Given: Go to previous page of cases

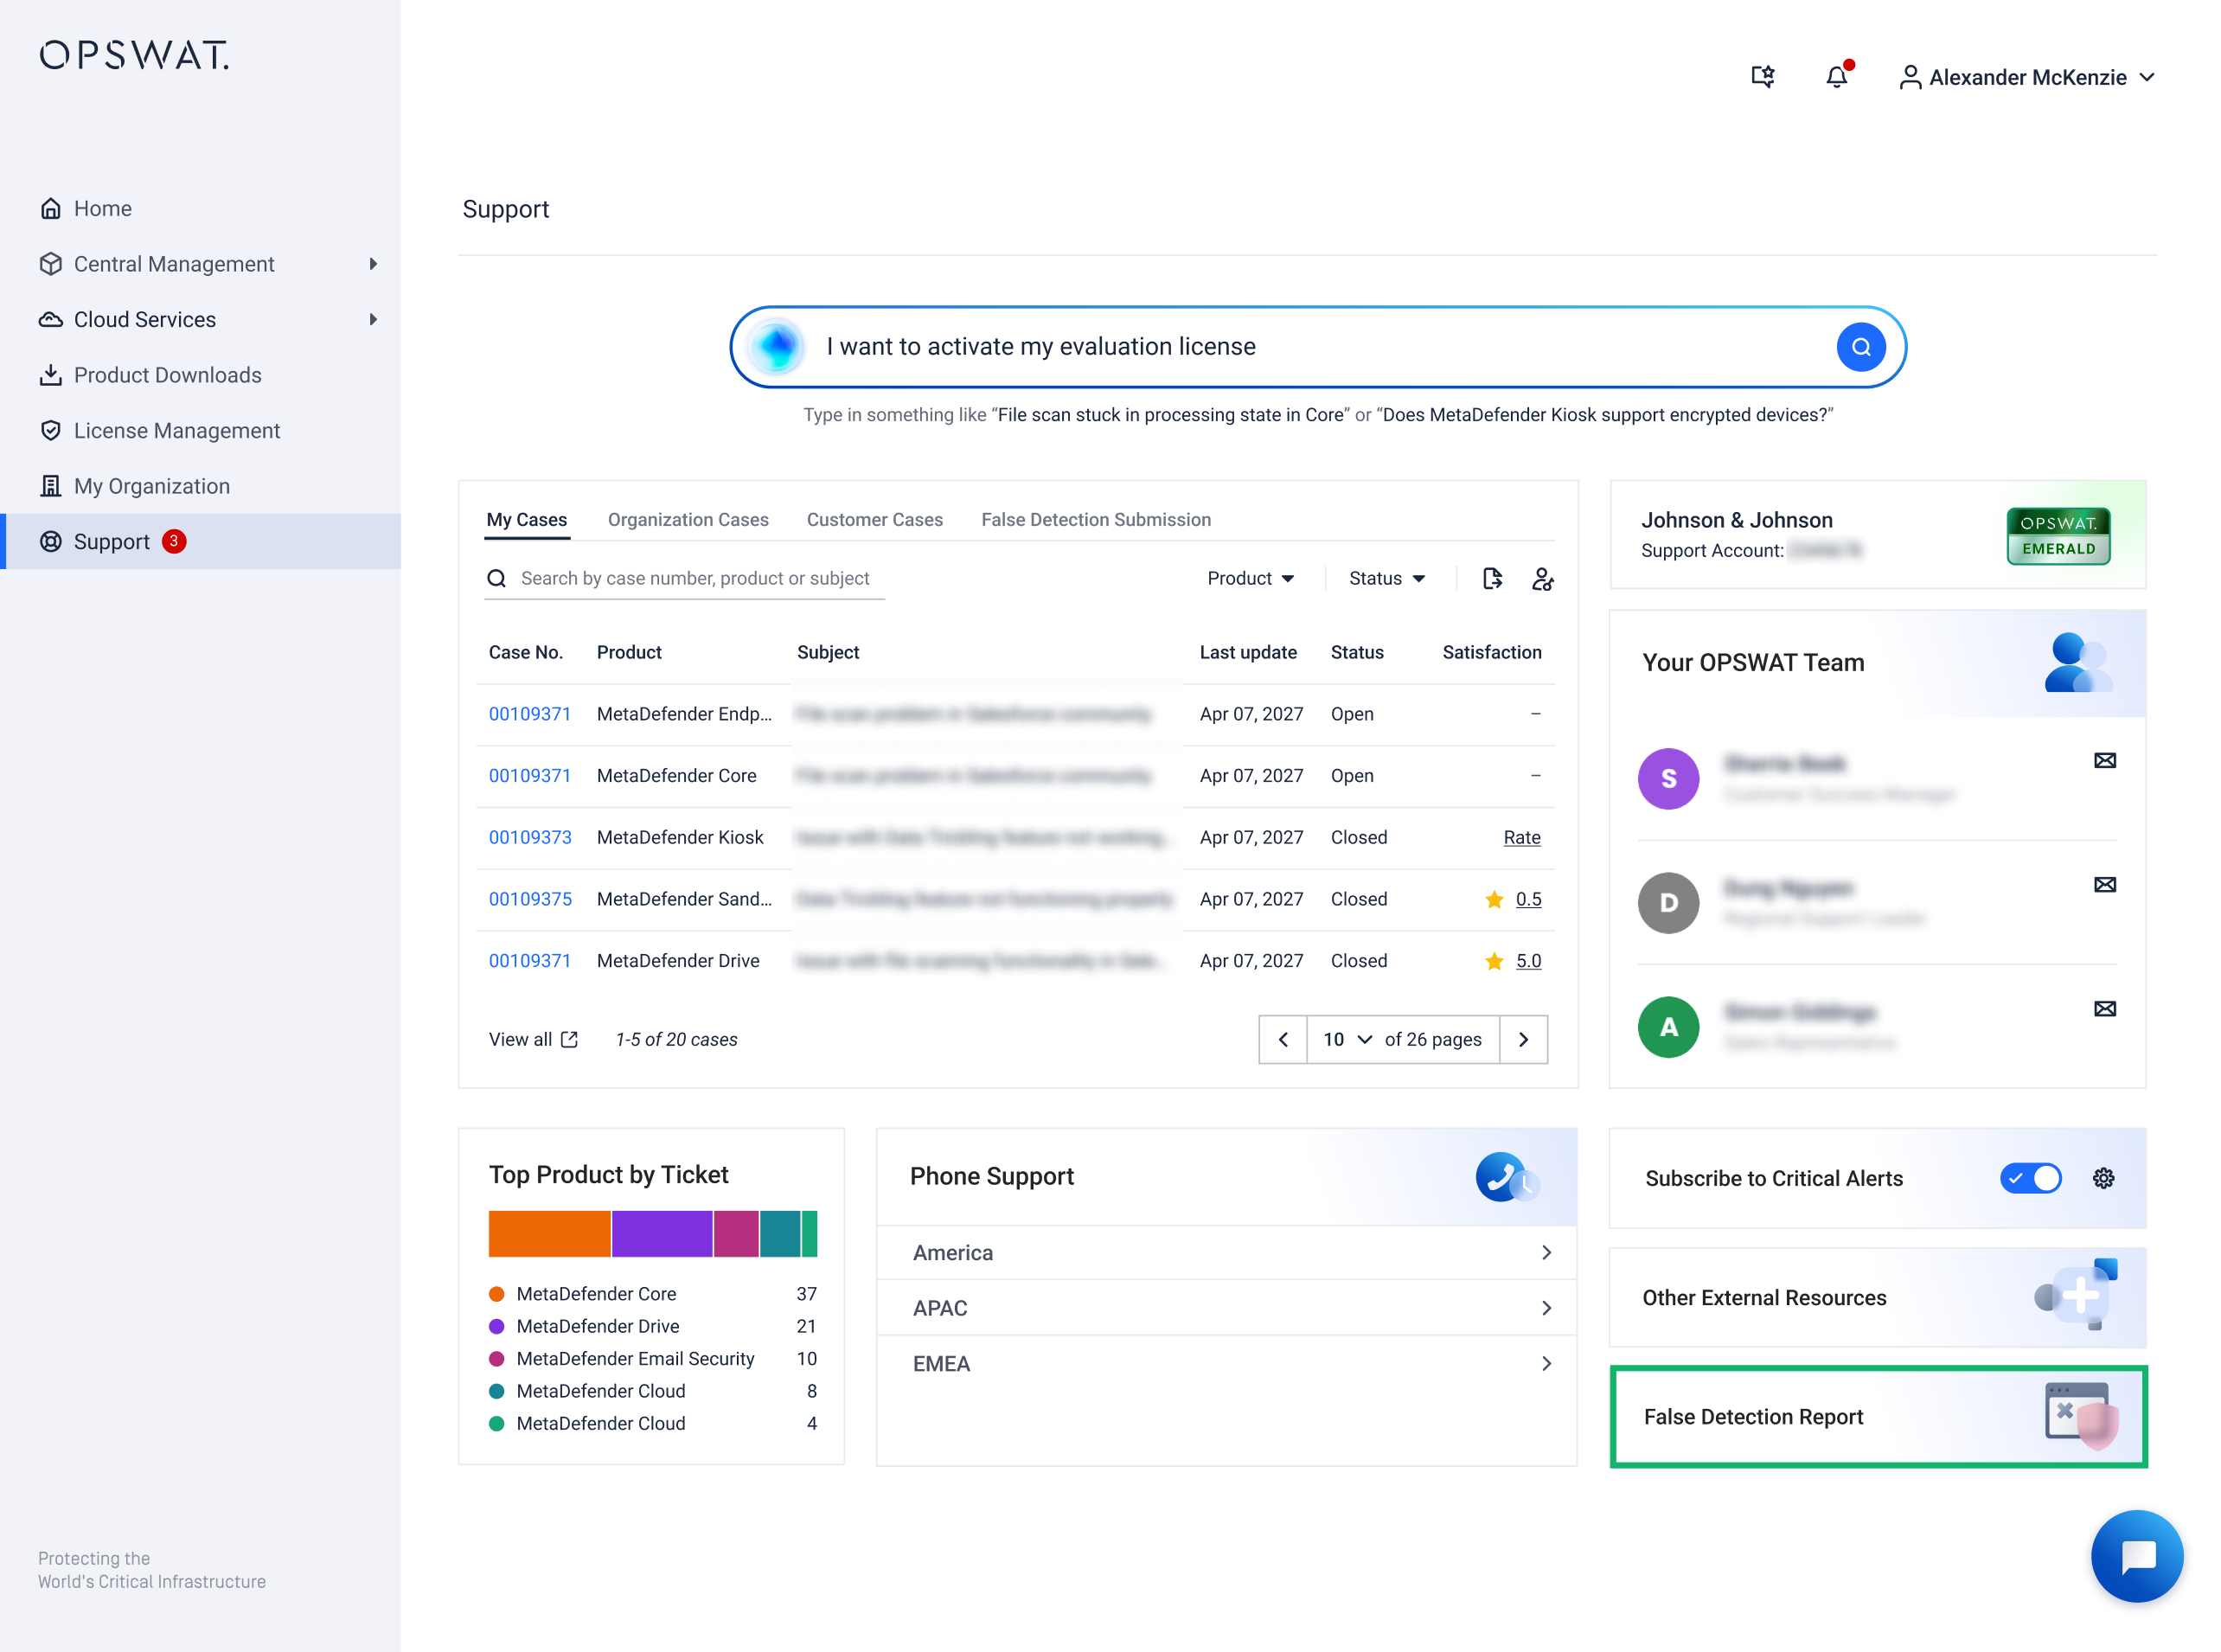Looking at the screenshot, I should click(x=1283, y=1039).
